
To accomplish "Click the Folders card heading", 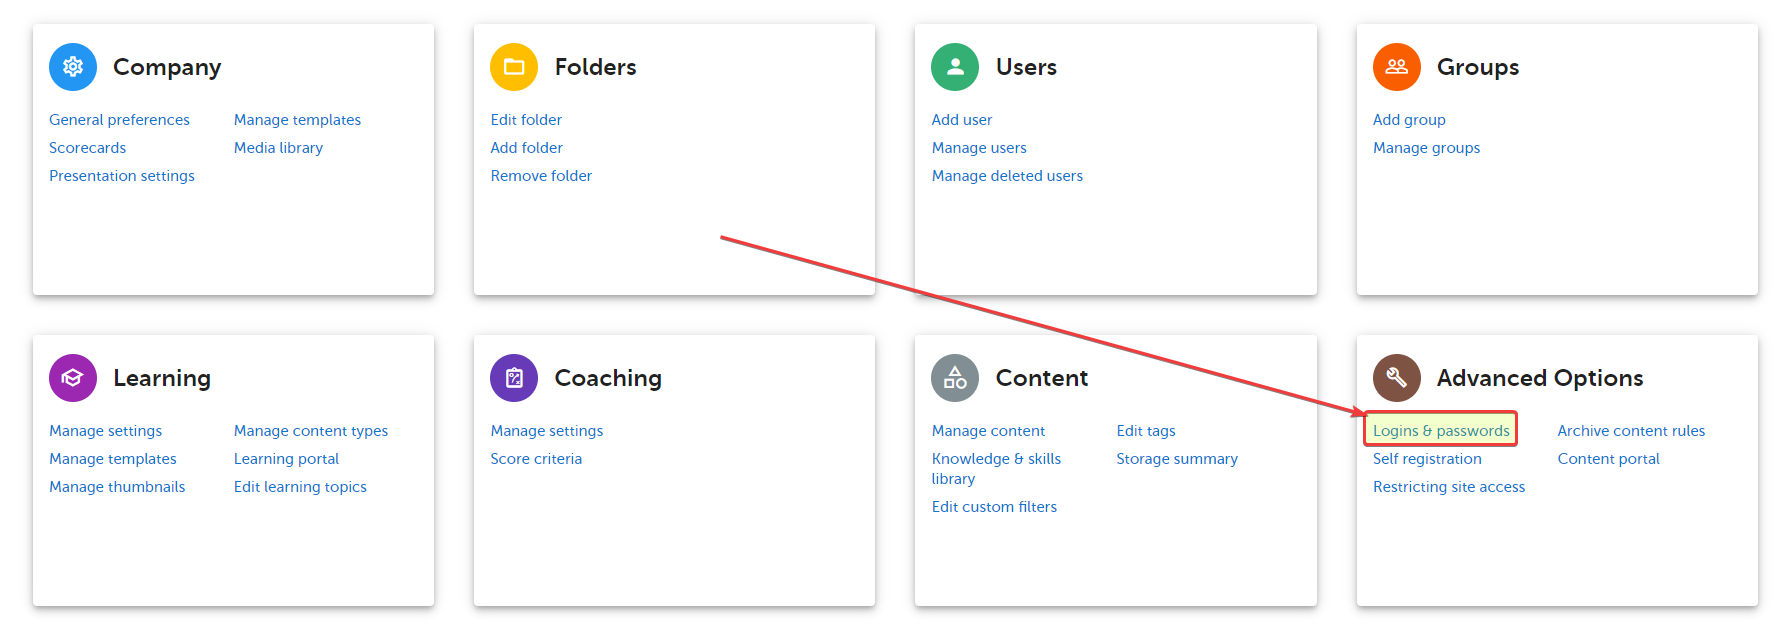I will coord(595,67).
